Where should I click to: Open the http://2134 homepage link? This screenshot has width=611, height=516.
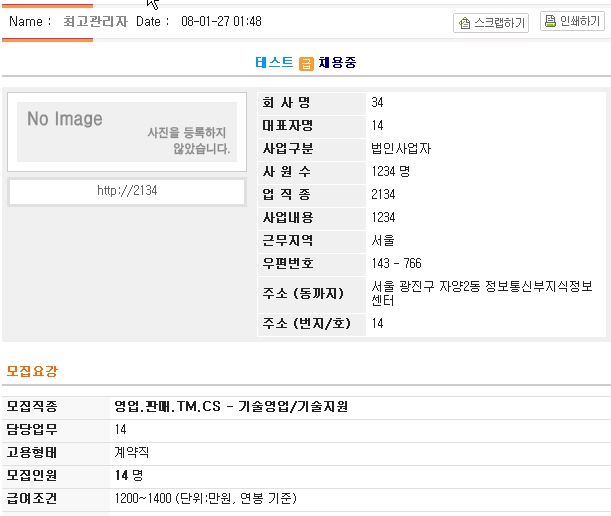coord(127,191)
